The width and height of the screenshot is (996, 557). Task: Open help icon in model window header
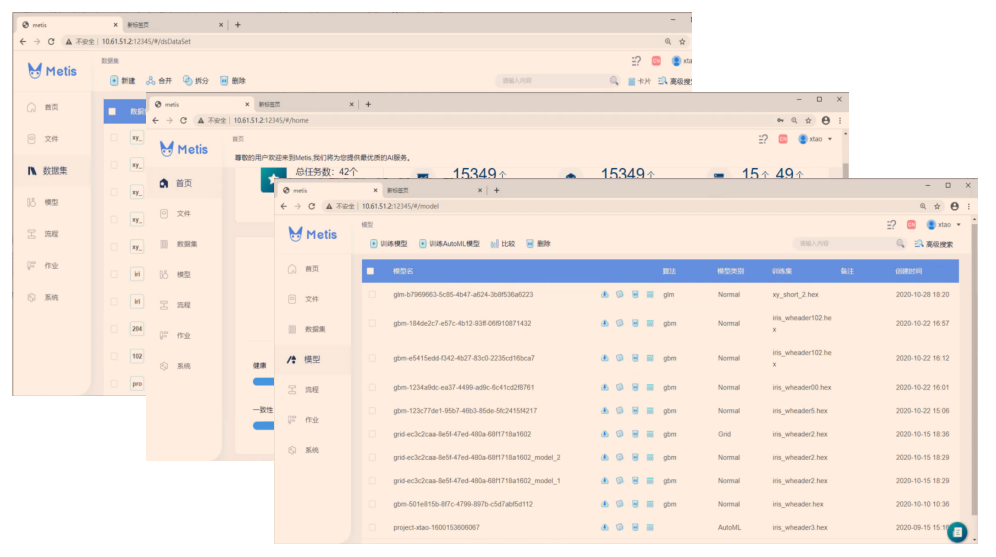pyautogui.click(x=892, y=225)
